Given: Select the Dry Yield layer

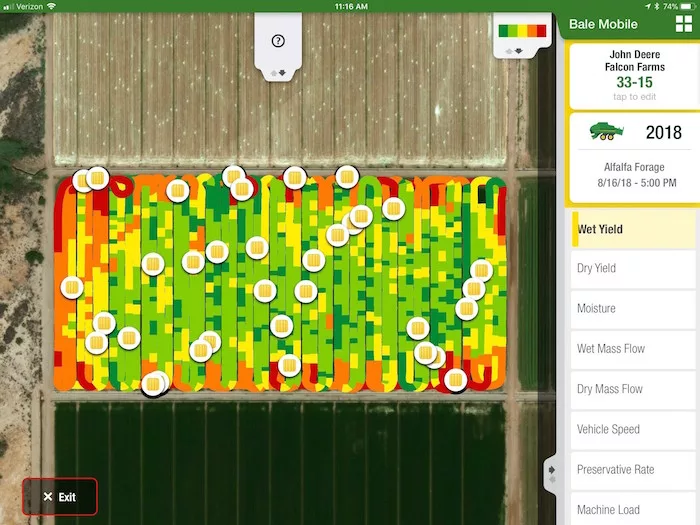Looking at the screenshot, I should [633, 268].
